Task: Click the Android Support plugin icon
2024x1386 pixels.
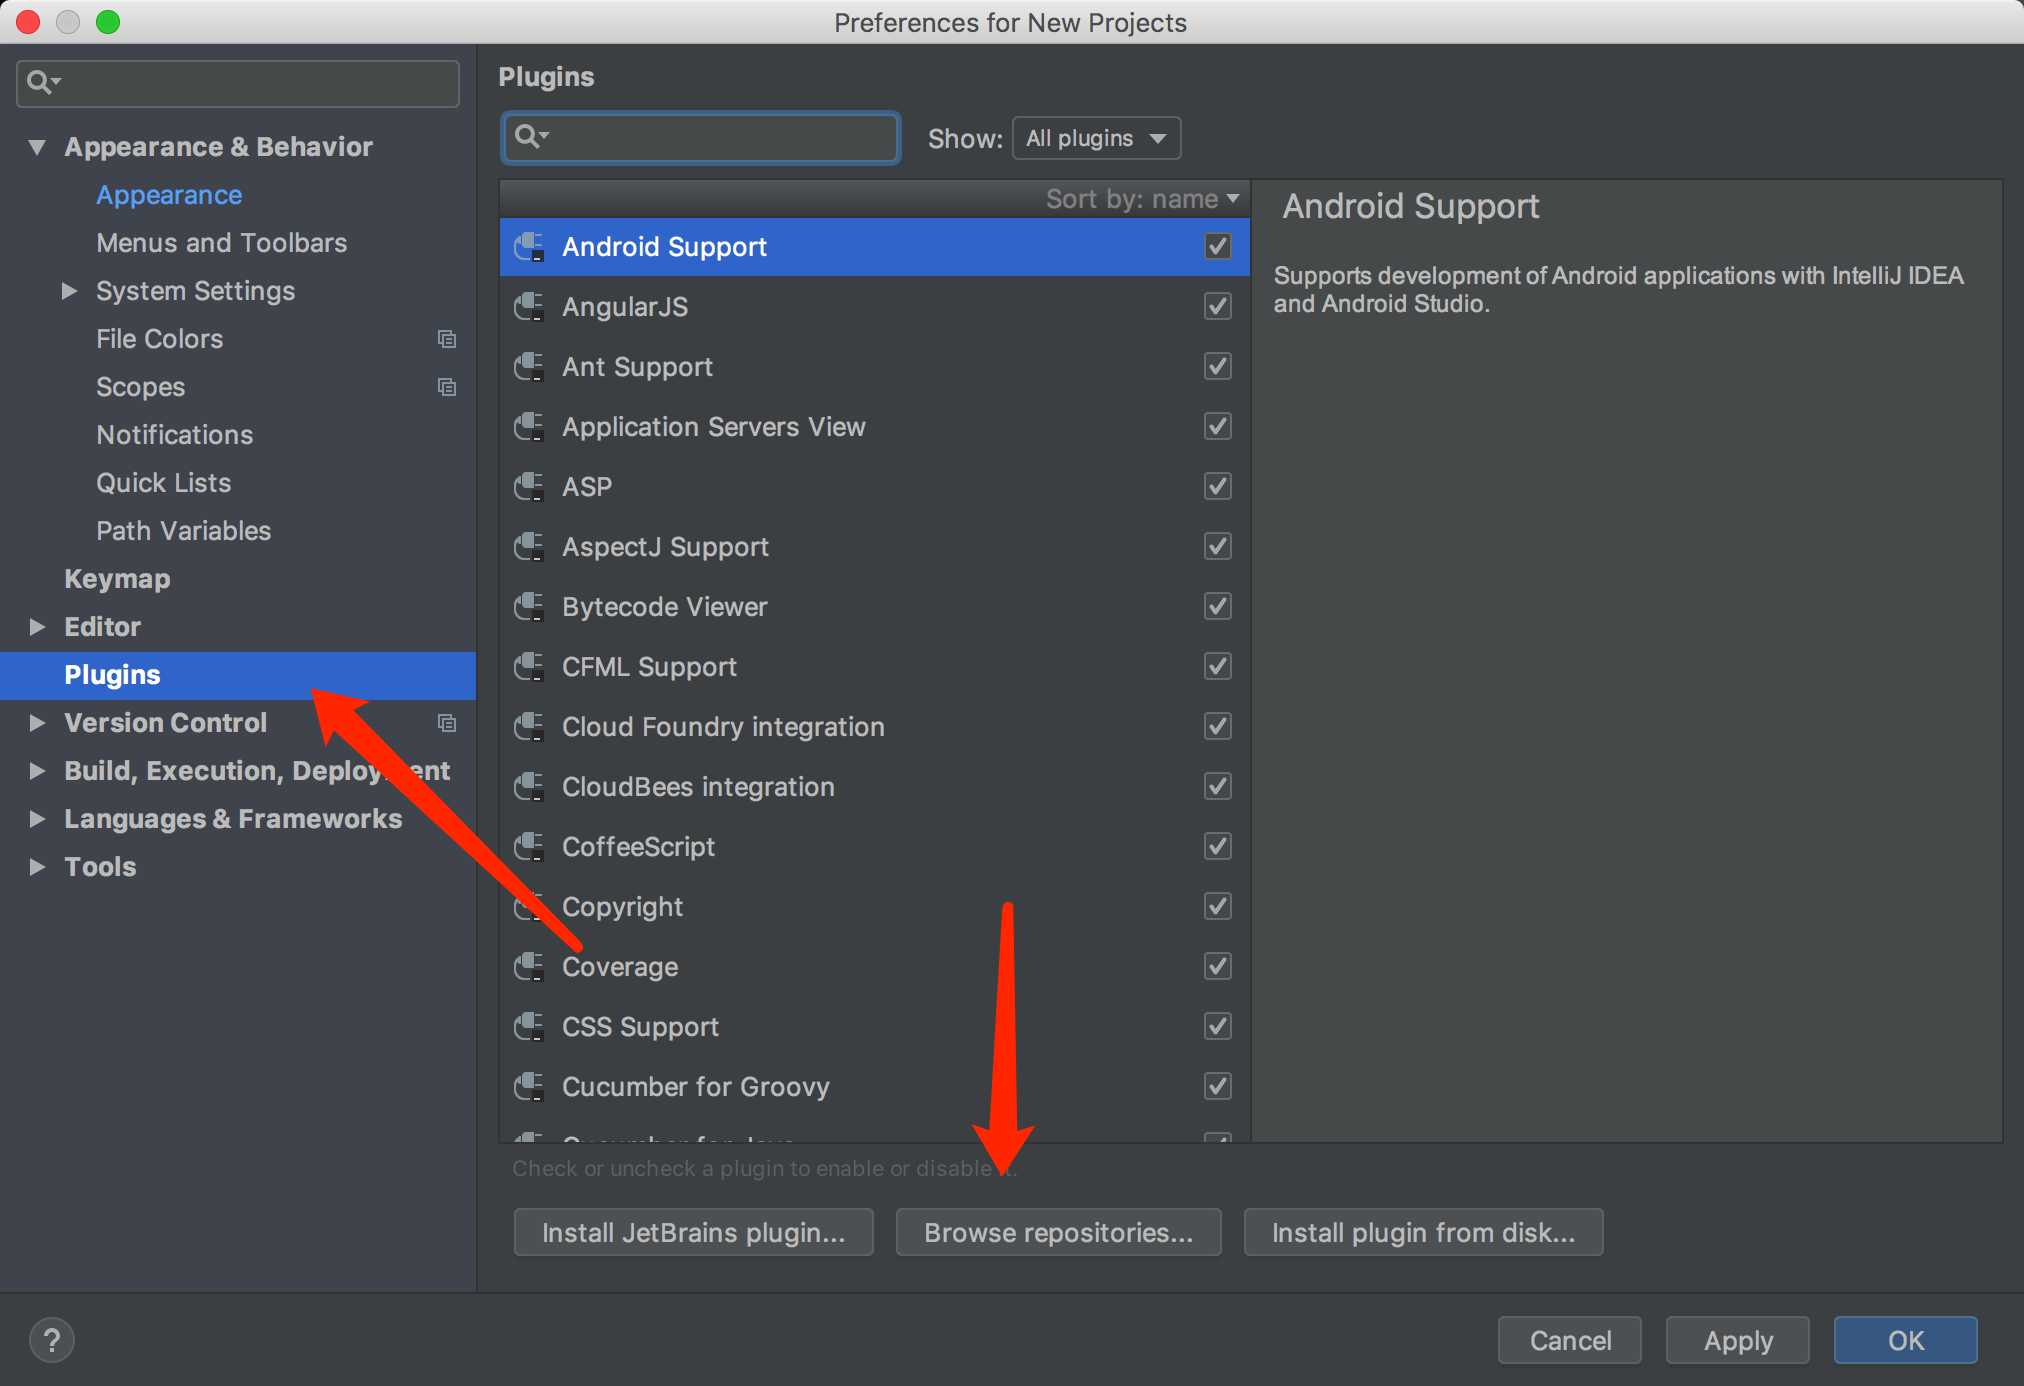Action: click(x=529, y=247)
